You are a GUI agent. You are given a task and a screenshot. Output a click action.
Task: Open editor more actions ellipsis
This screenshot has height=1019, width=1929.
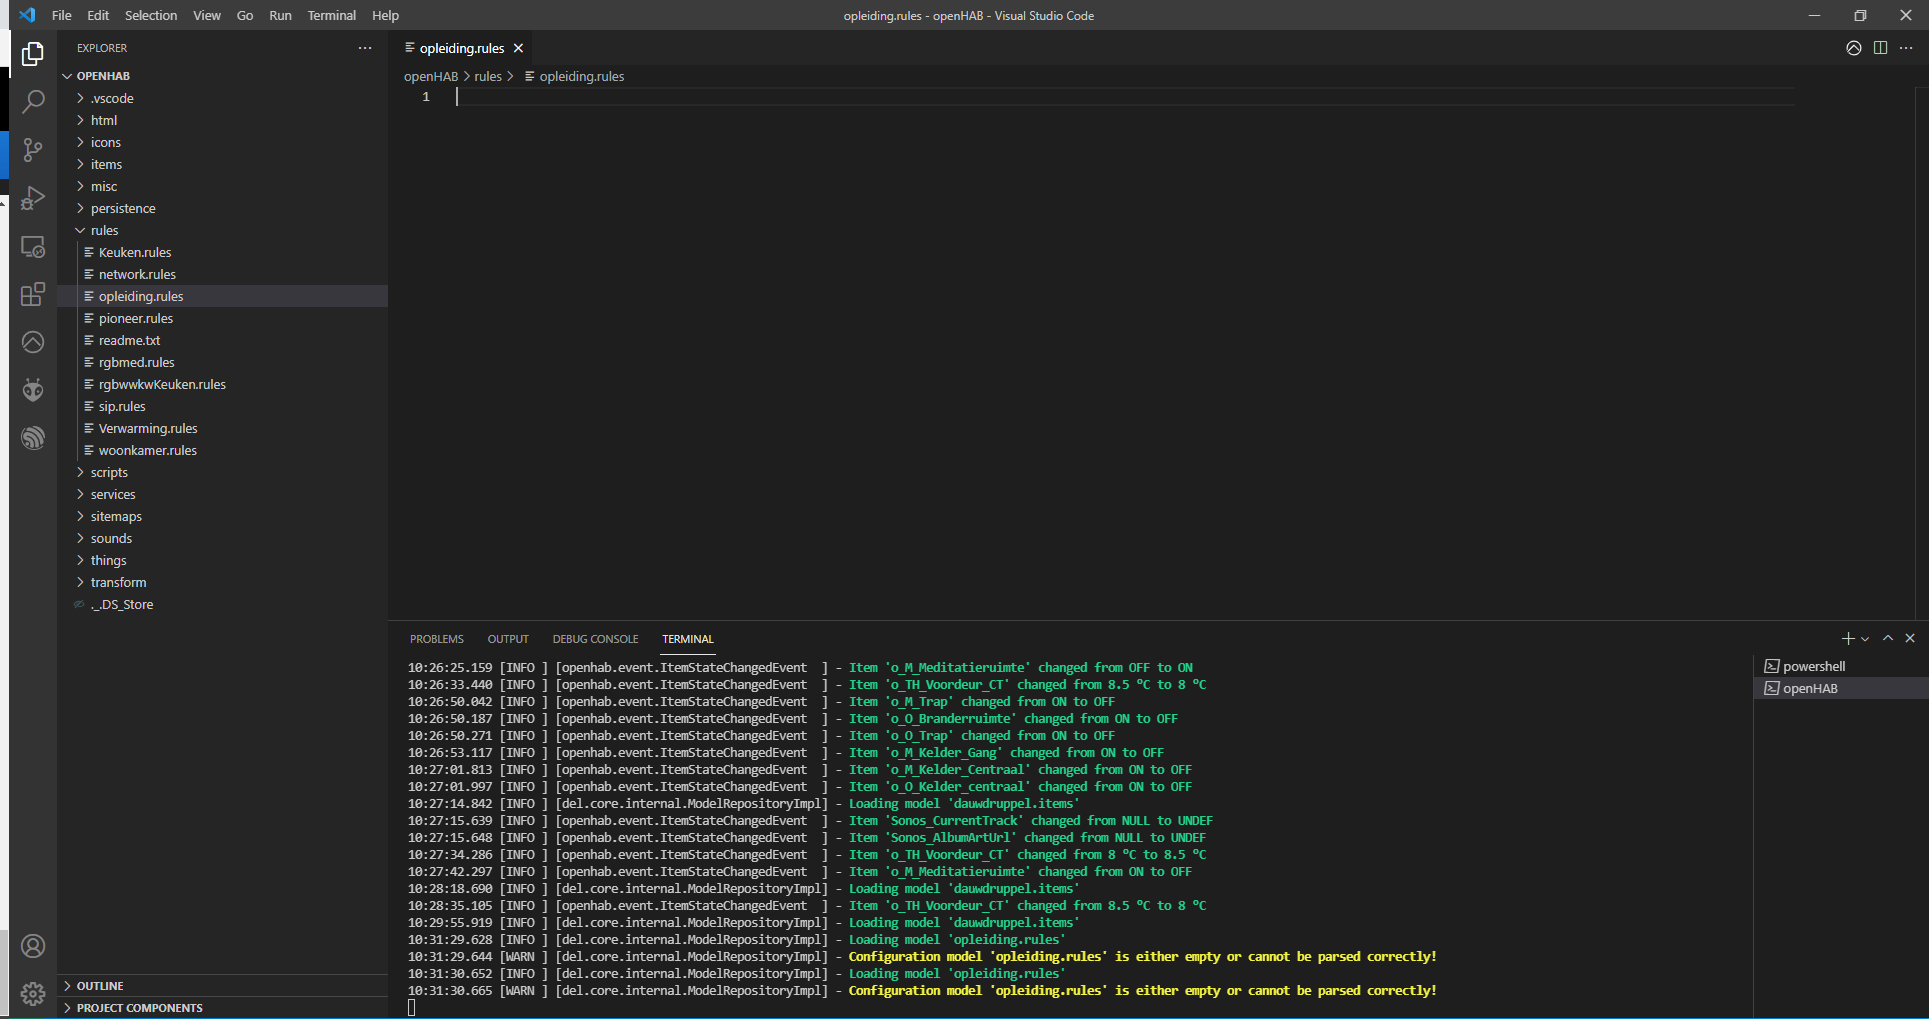tap(1906, 48)
